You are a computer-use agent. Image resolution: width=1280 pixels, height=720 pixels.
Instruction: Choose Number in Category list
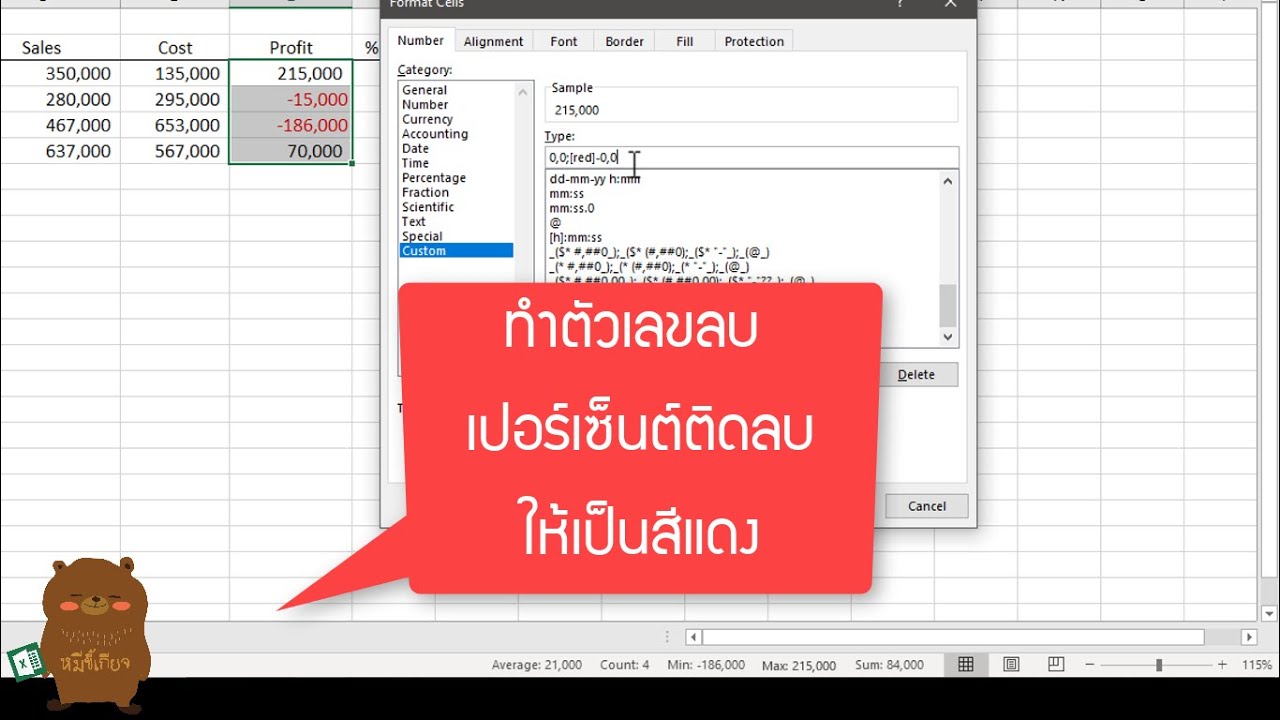tap(425, 104)
